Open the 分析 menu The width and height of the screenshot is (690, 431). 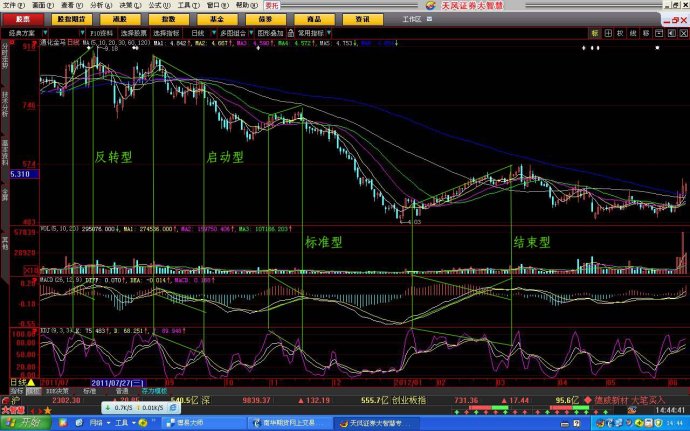(101, 5)
